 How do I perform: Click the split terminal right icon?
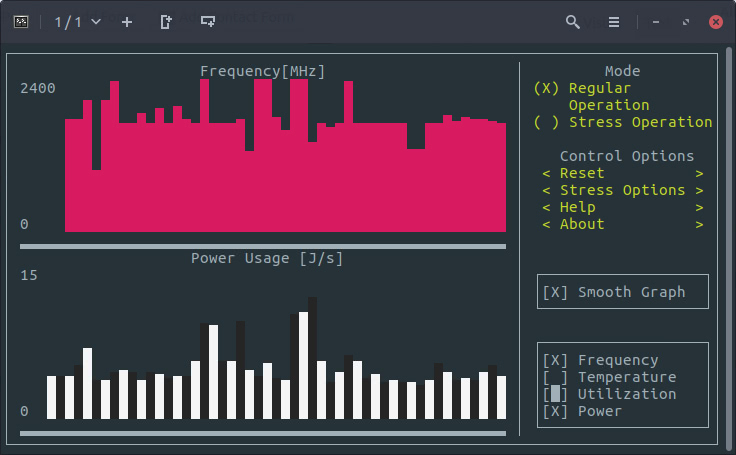point(167,21)
